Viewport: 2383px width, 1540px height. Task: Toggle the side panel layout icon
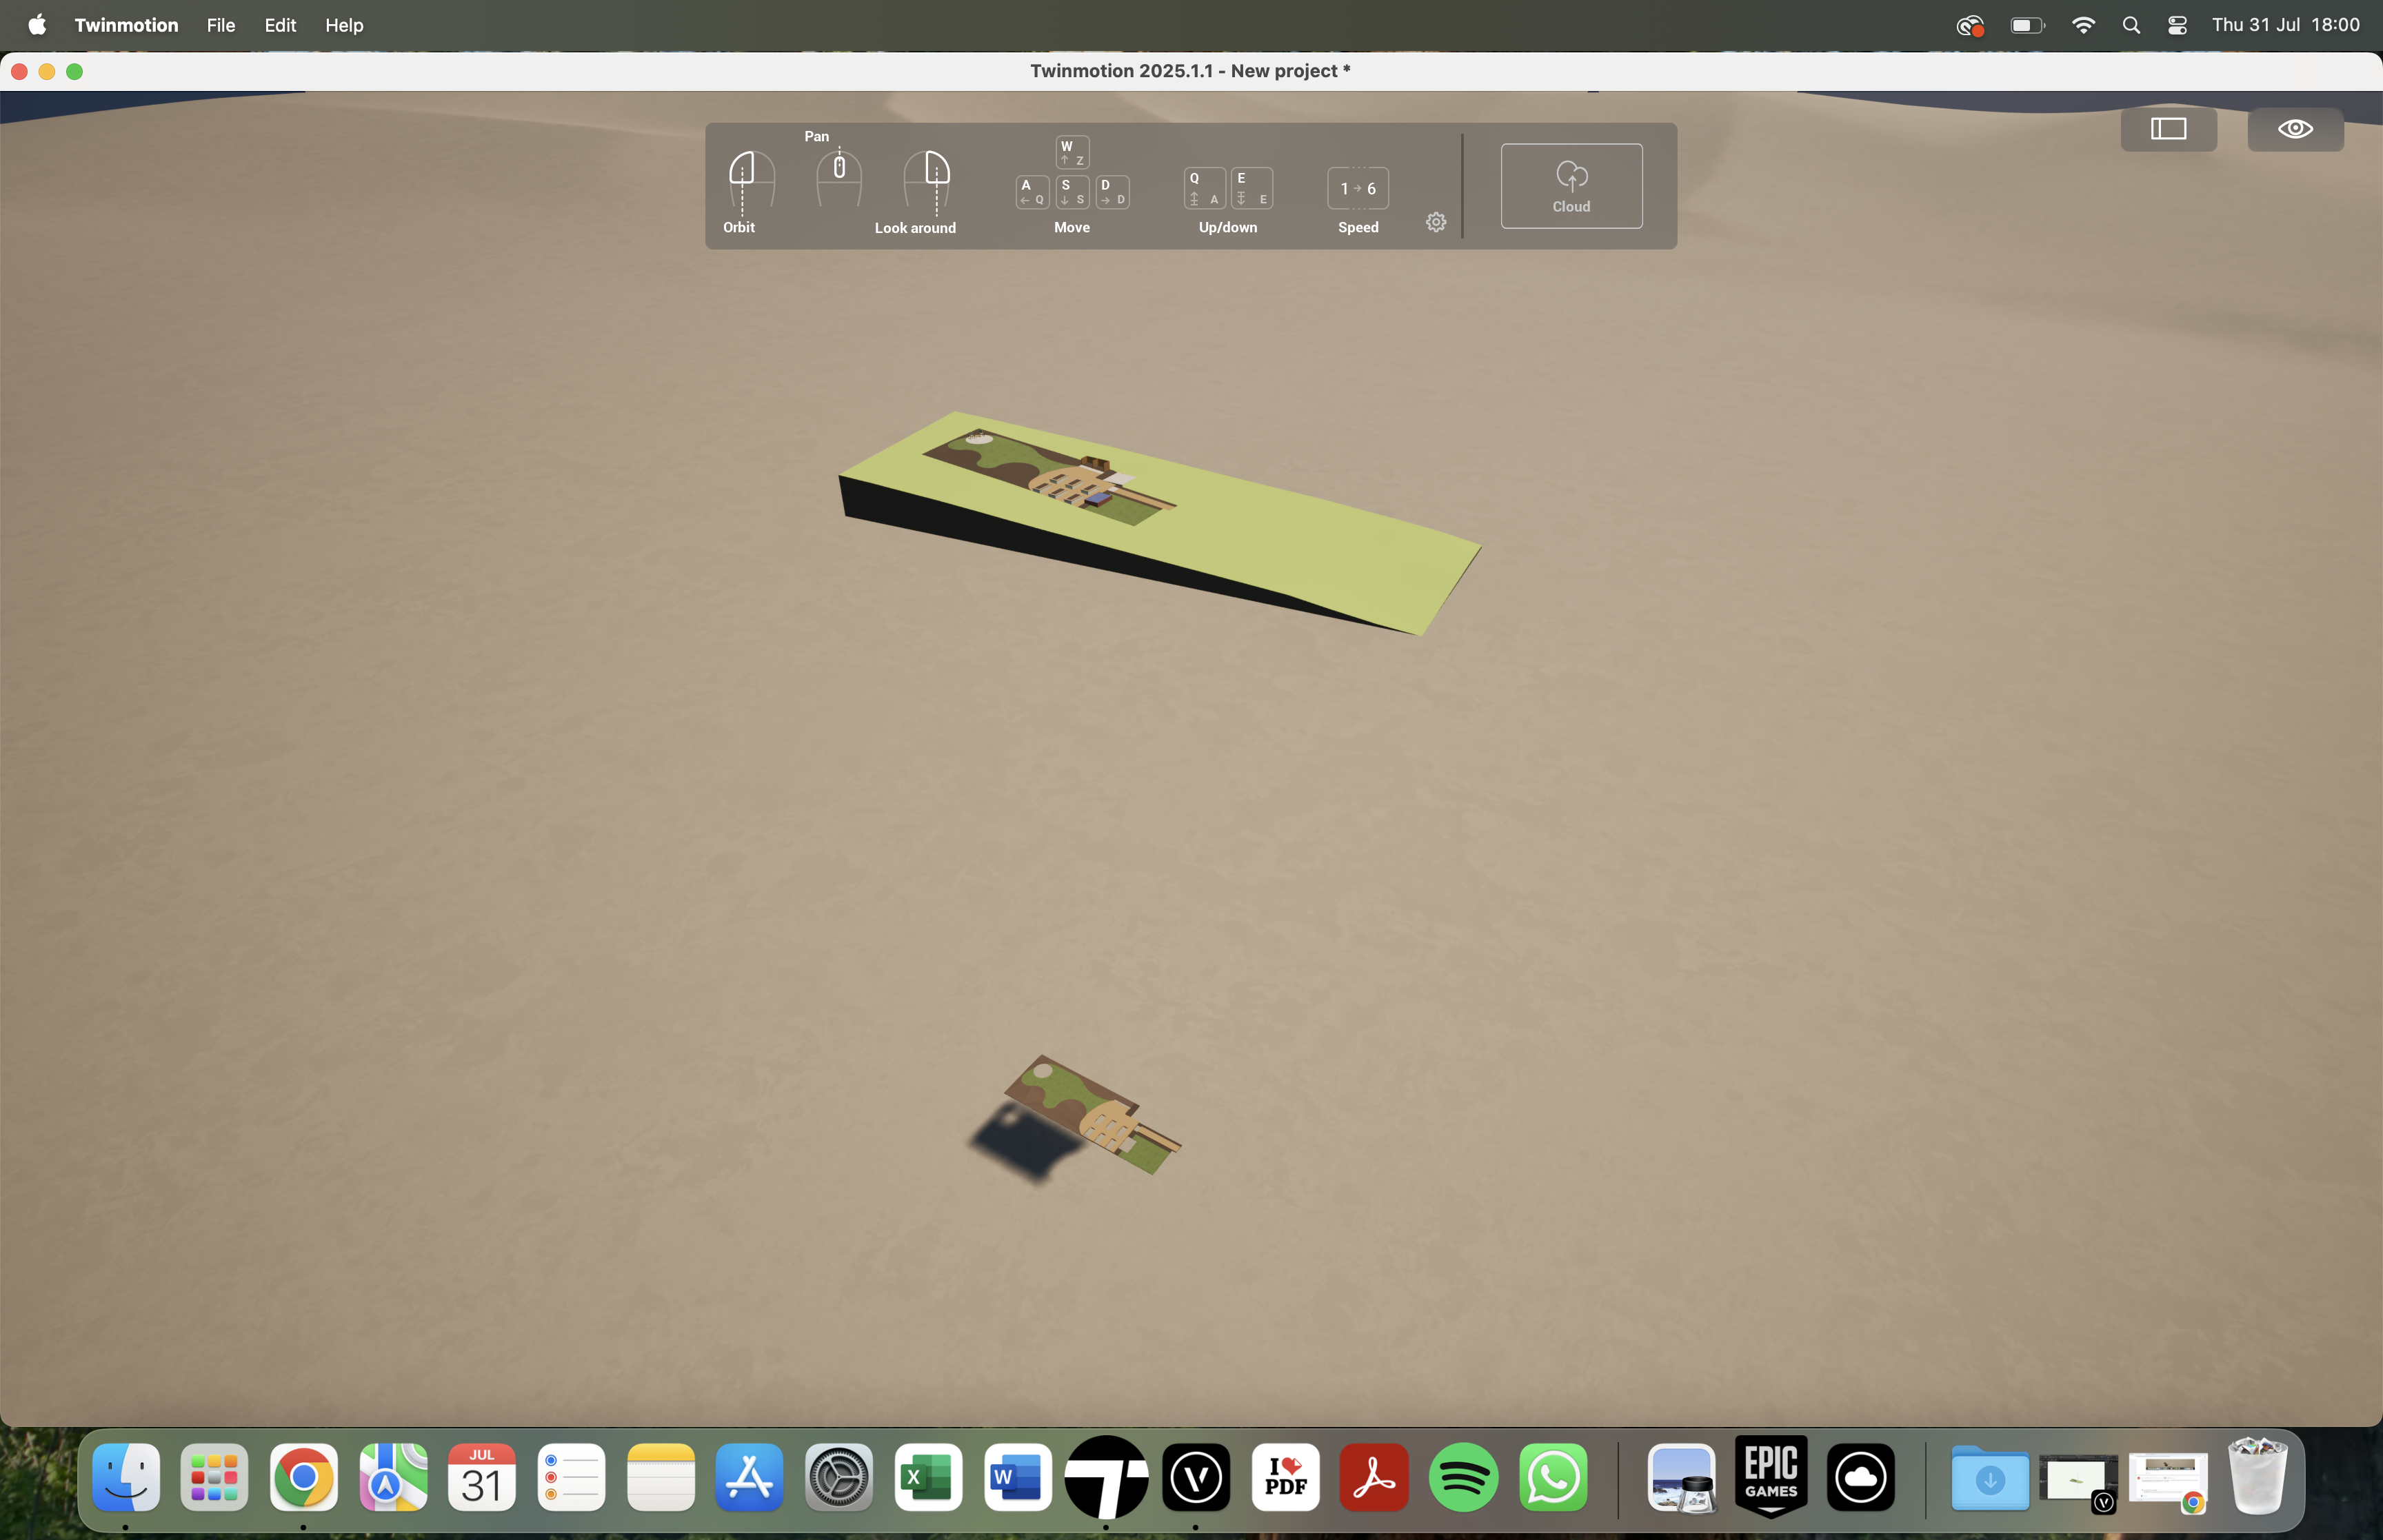(2168, 129)
